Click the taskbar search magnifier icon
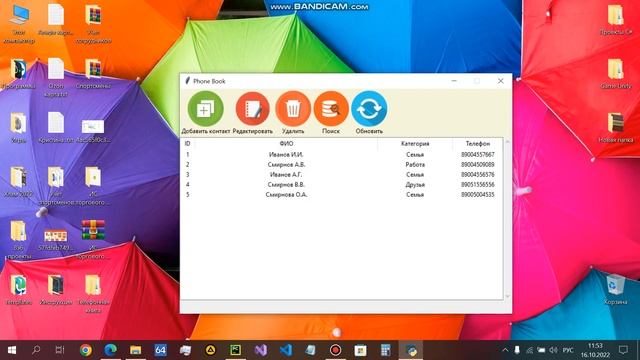640x360 pixels. click(36, 350)
